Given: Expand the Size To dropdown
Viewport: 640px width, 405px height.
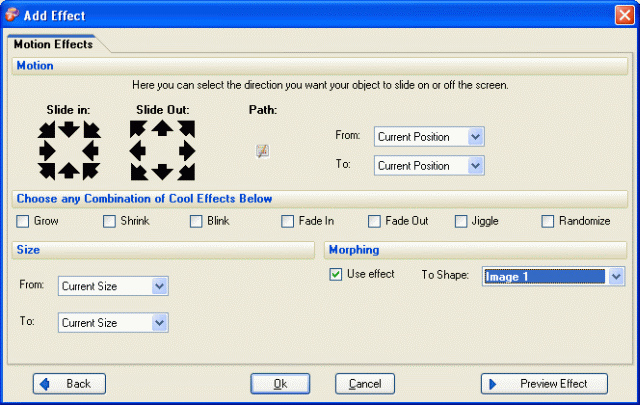Looking at the screenshot, I should click(113, 323).
